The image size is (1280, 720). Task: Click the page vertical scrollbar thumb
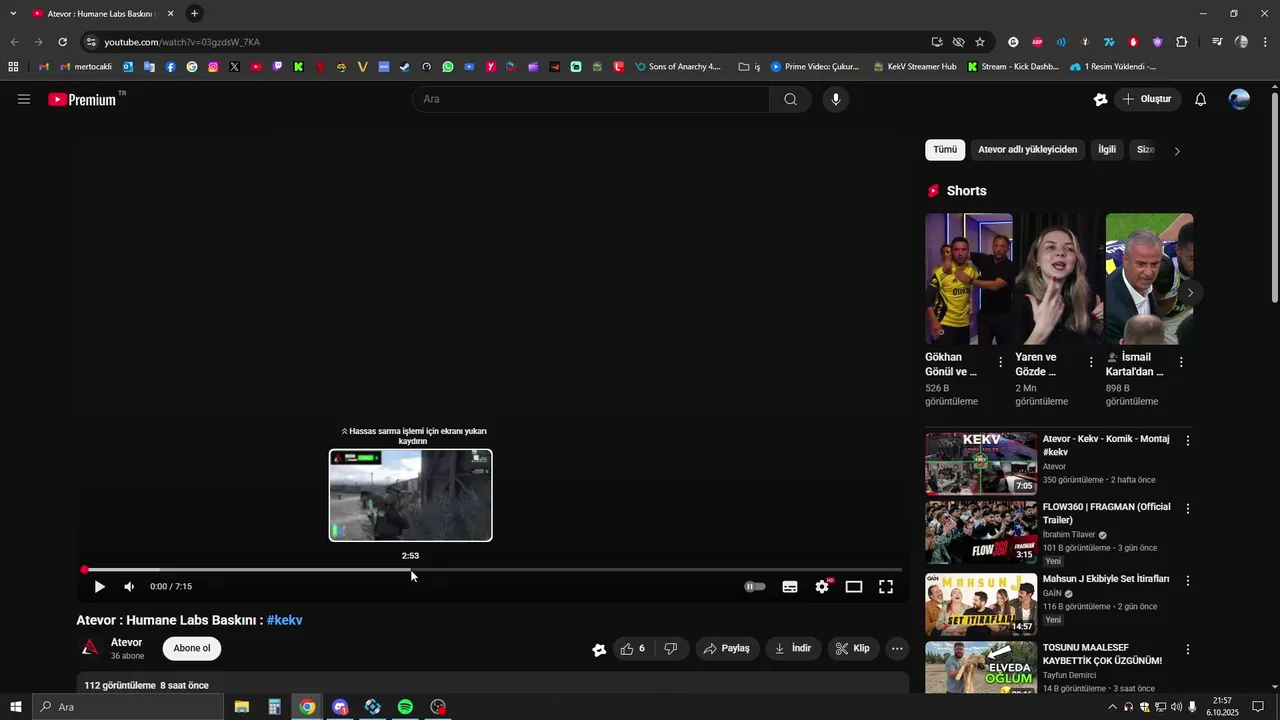pyautogui.click(x=1274, y=197)
